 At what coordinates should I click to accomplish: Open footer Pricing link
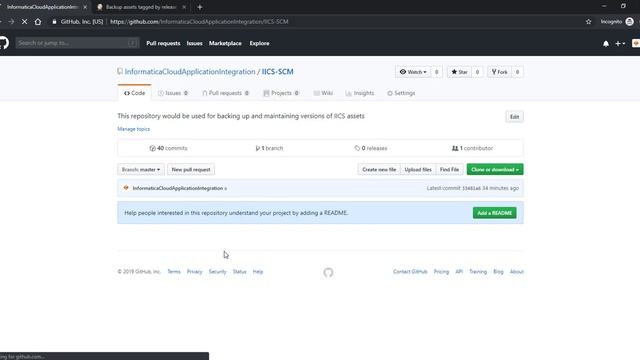click(441, 272)
